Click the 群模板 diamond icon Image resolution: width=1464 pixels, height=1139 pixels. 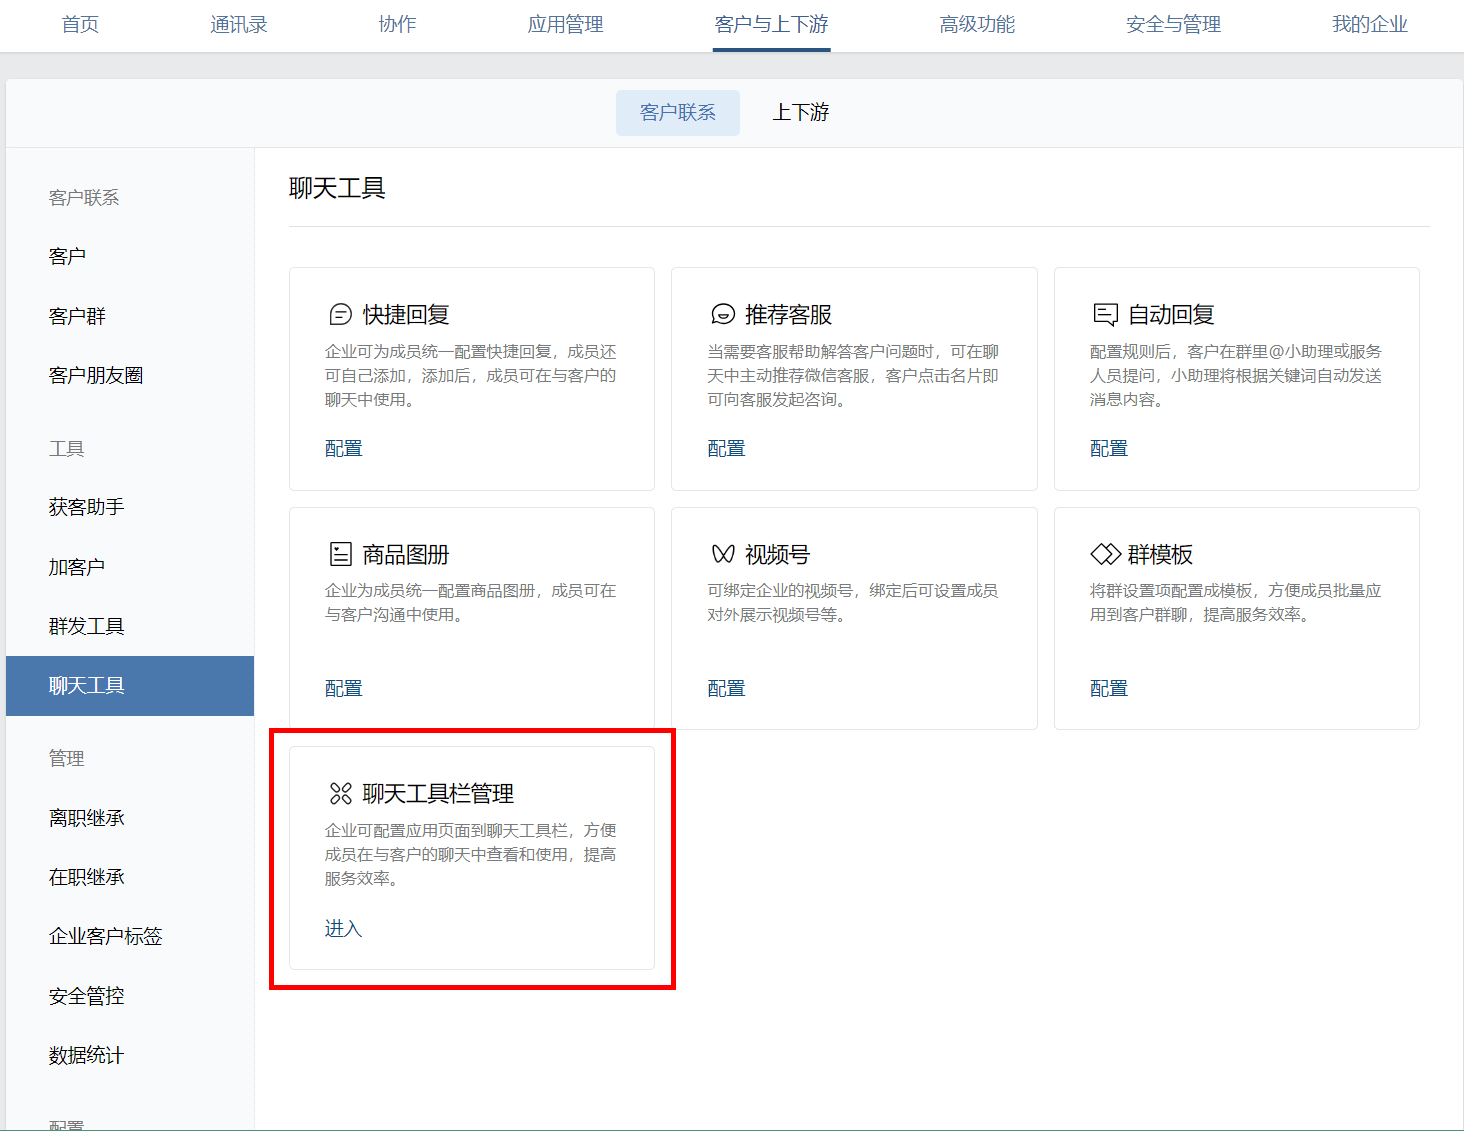coord(1105,554)
